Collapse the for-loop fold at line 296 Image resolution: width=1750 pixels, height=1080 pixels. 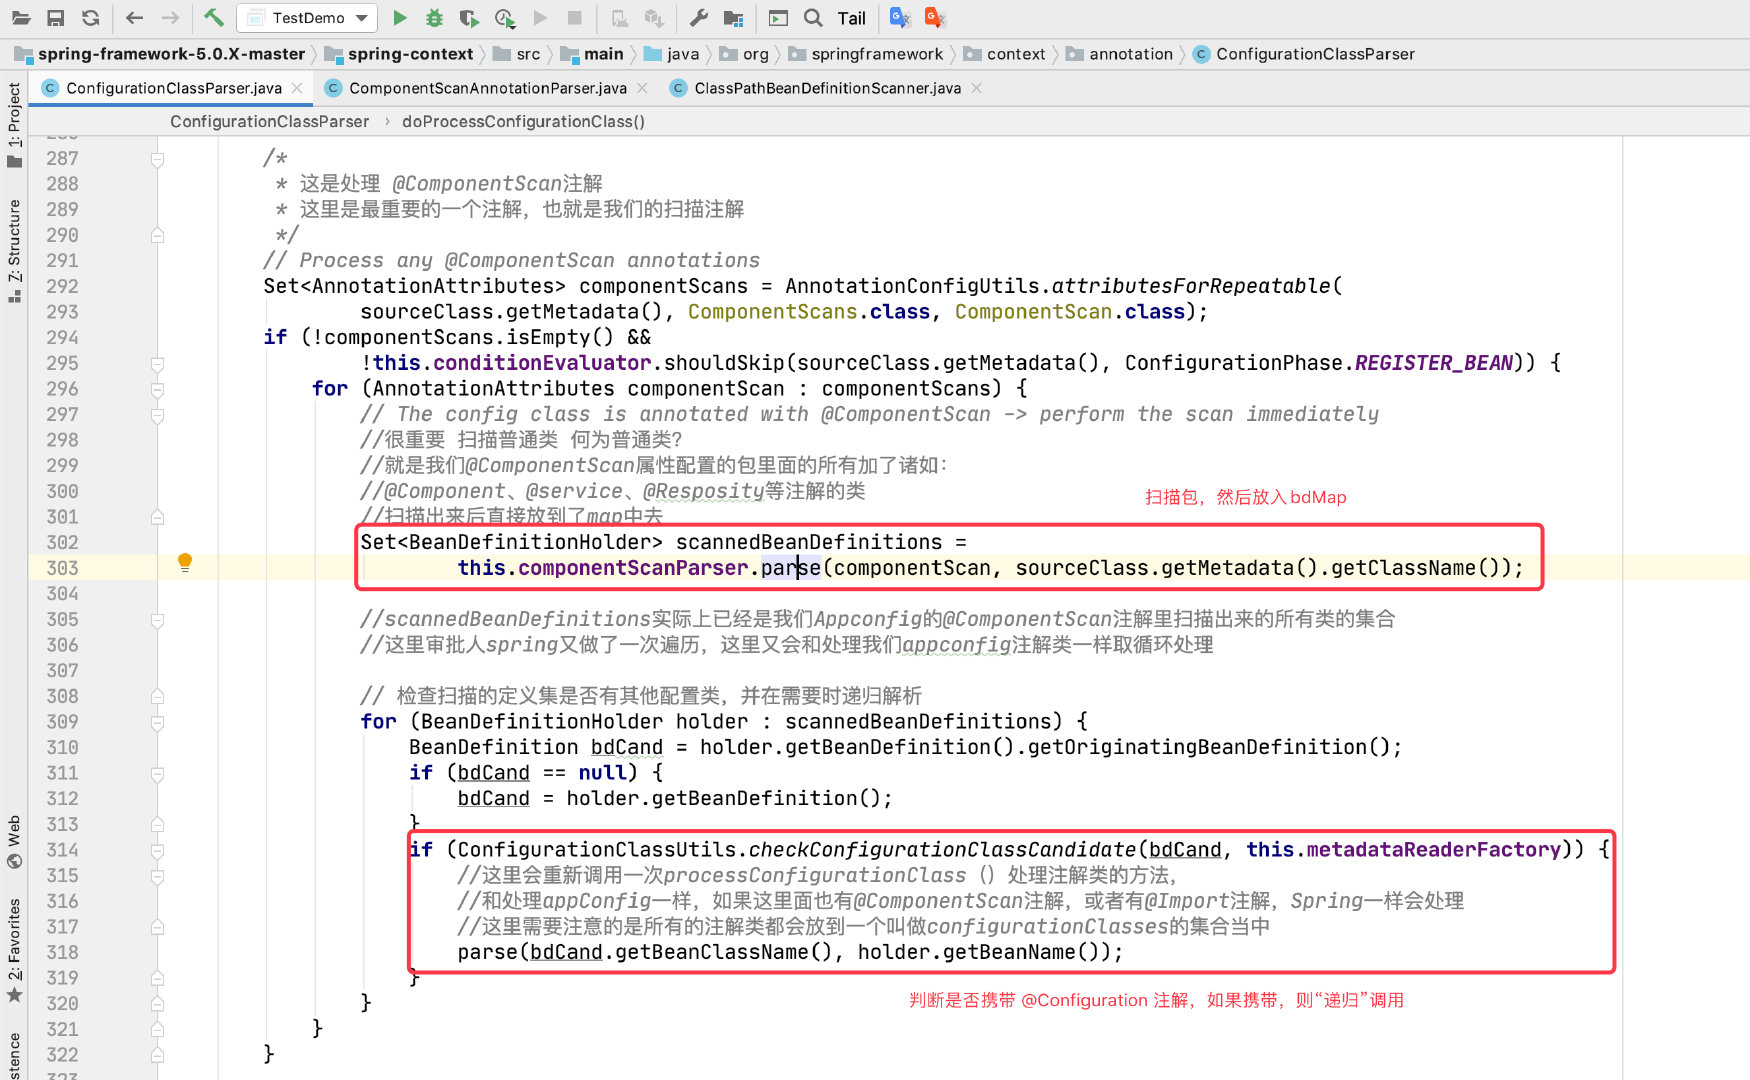tap(157, 390)
